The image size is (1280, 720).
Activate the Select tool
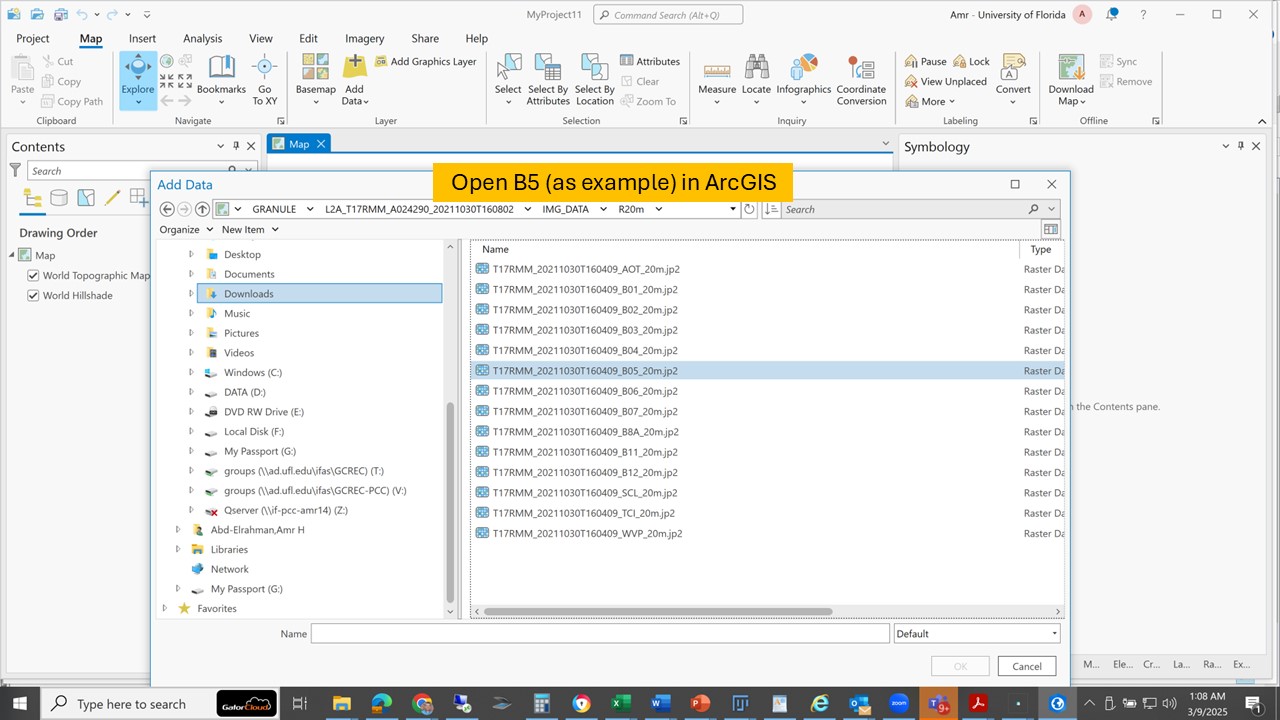pos(508,79)
